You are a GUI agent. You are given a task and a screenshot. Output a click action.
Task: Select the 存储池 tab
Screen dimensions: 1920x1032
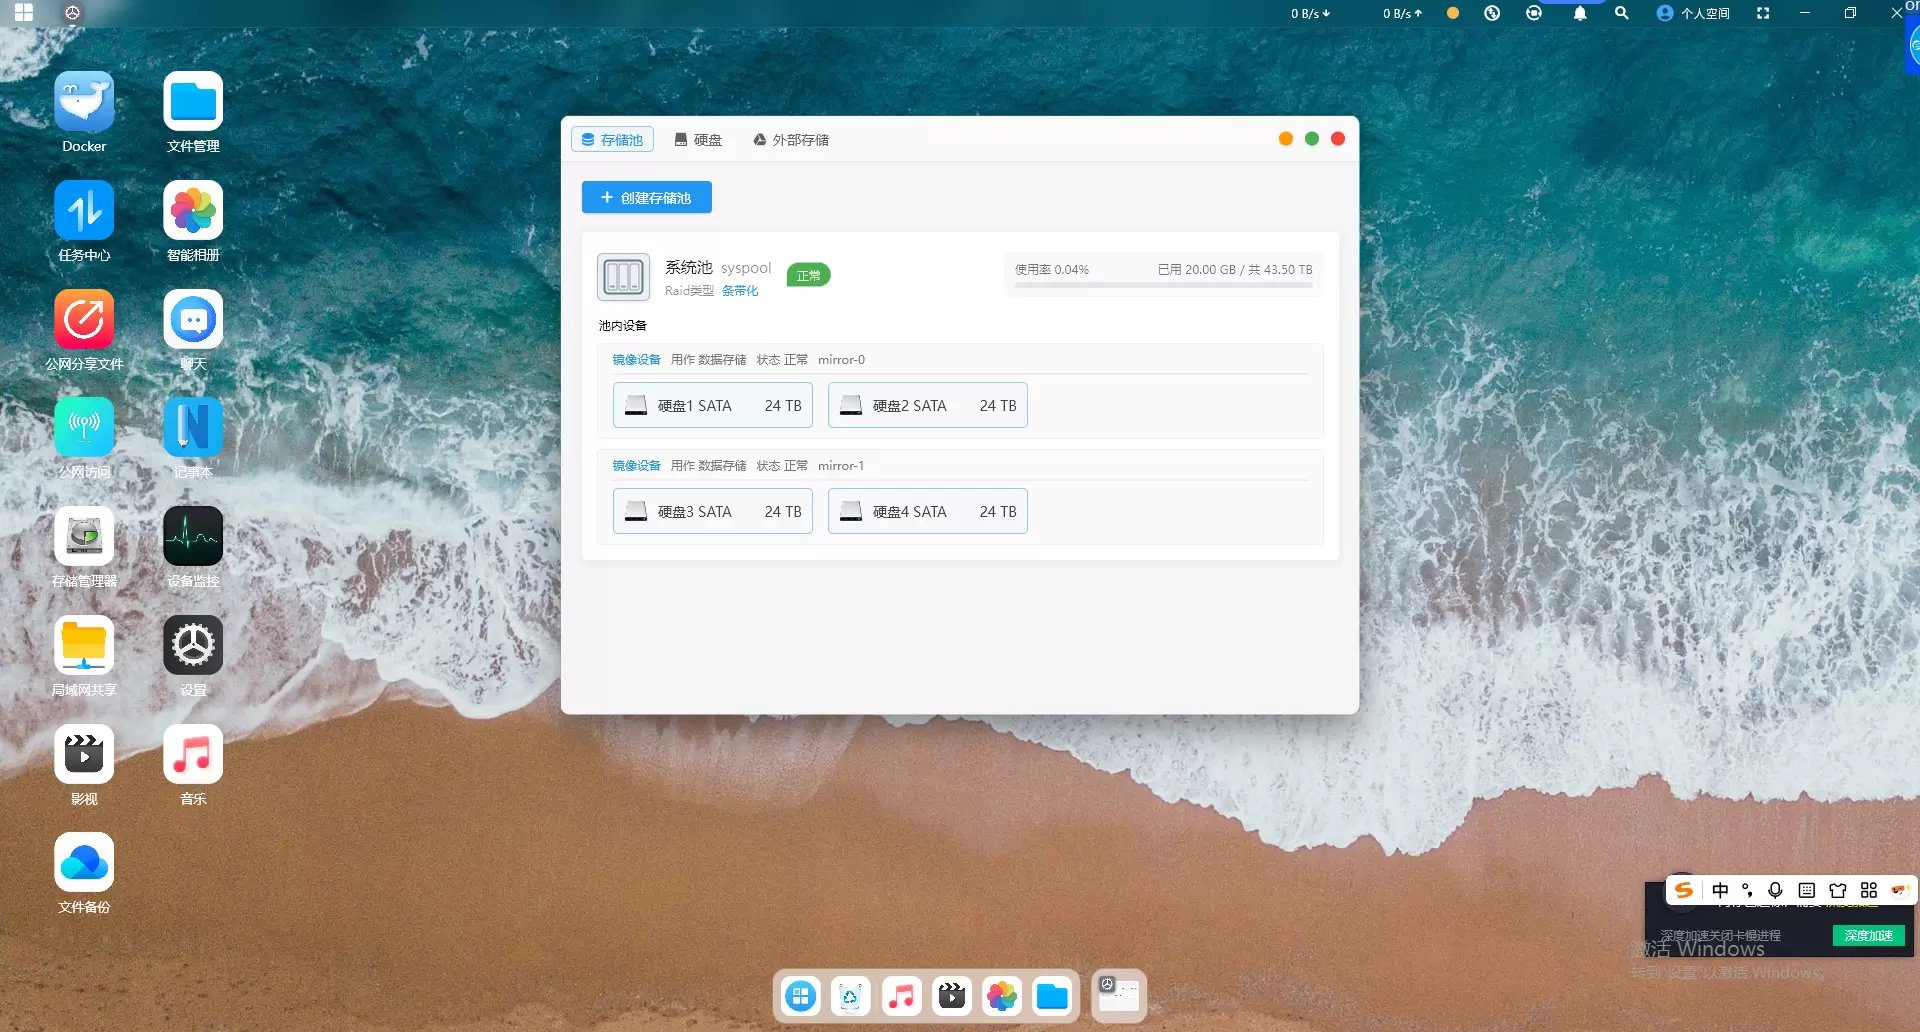612,140
